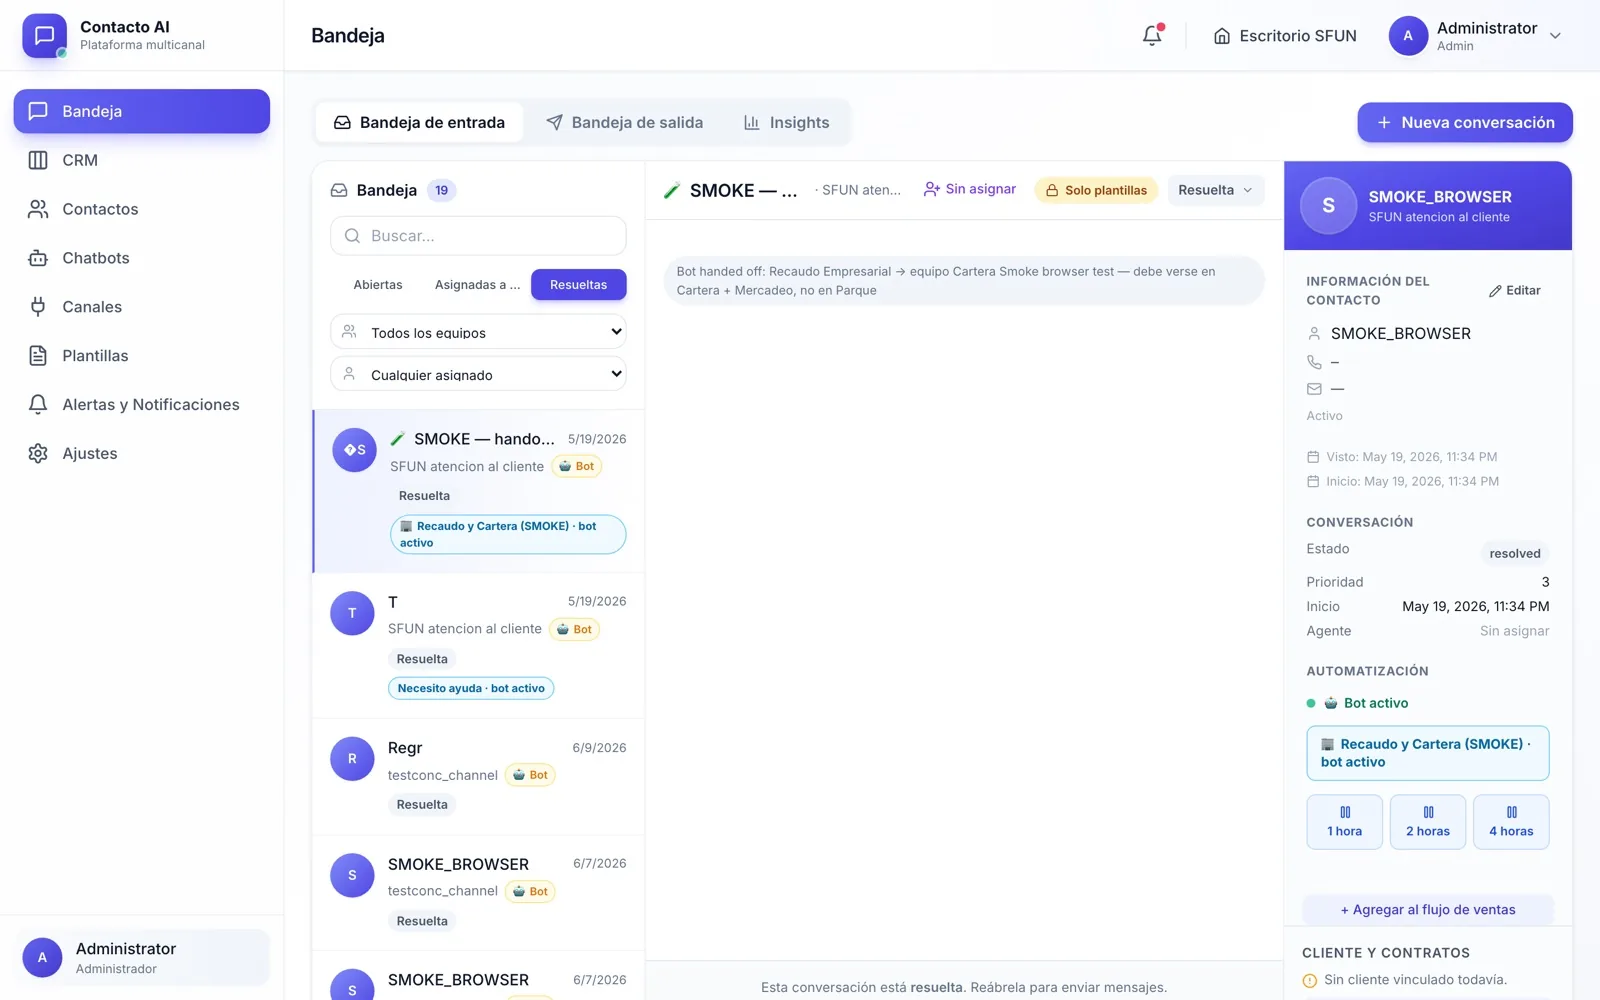Open the Contactos sidebar icon
Screen dimensions: 1600x1000
38,209
